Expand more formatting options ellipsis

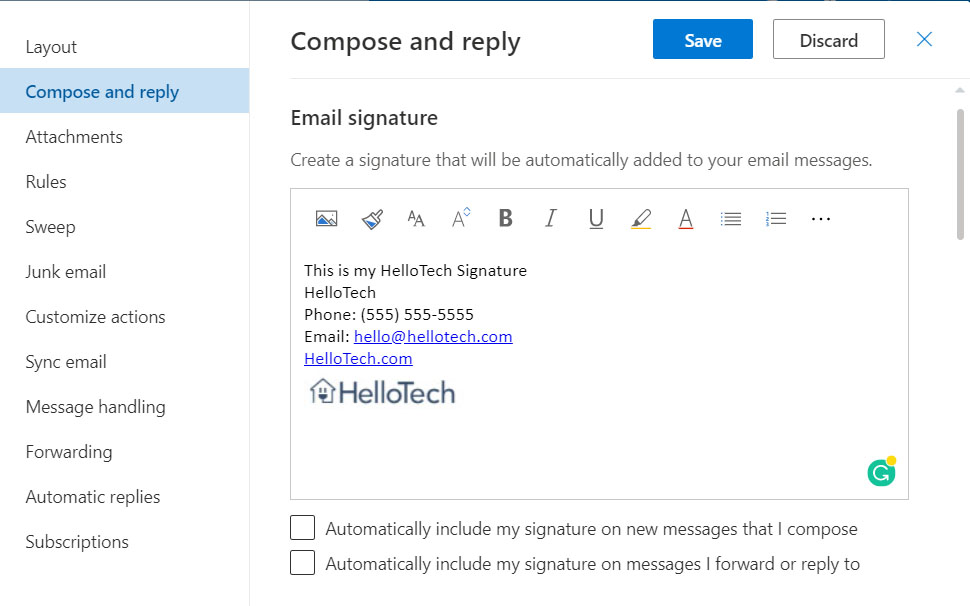tap(821, 219)
